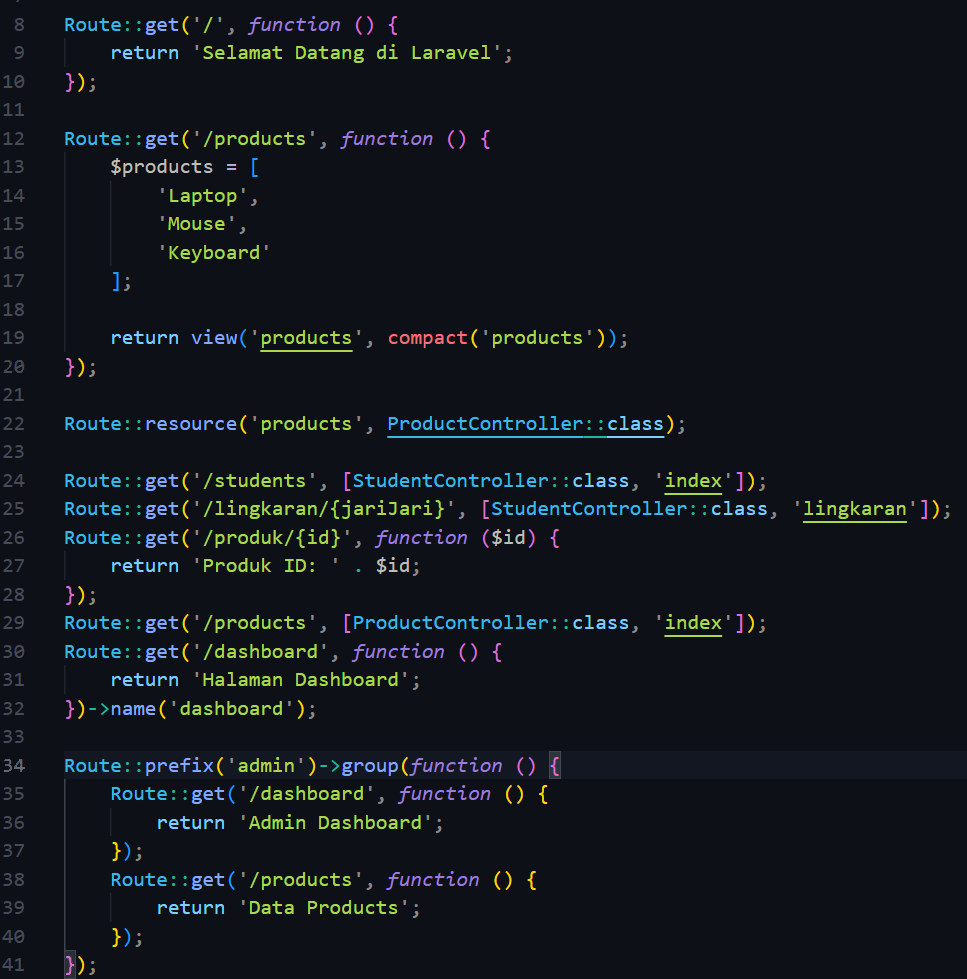
Task: Click the '/dashboard' path inside admin group
Action: (306, 795)
